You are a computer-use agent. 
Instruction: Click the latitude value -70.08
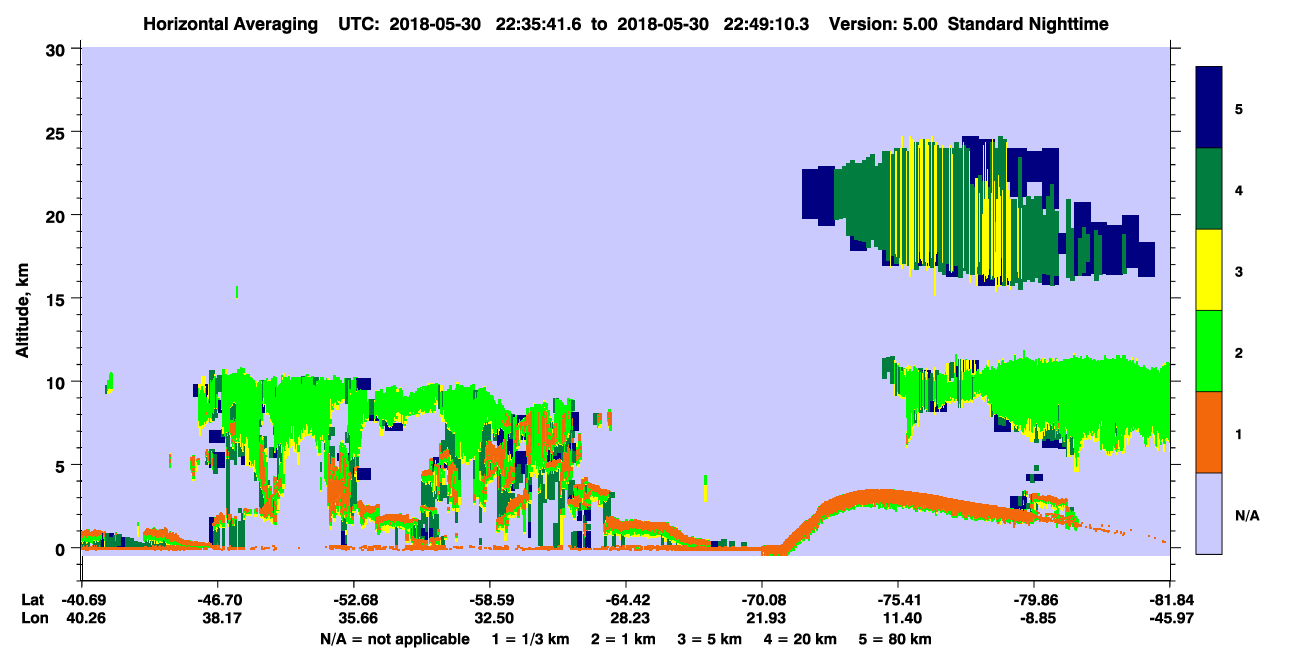pyautogui.click(x=762, y=600)
